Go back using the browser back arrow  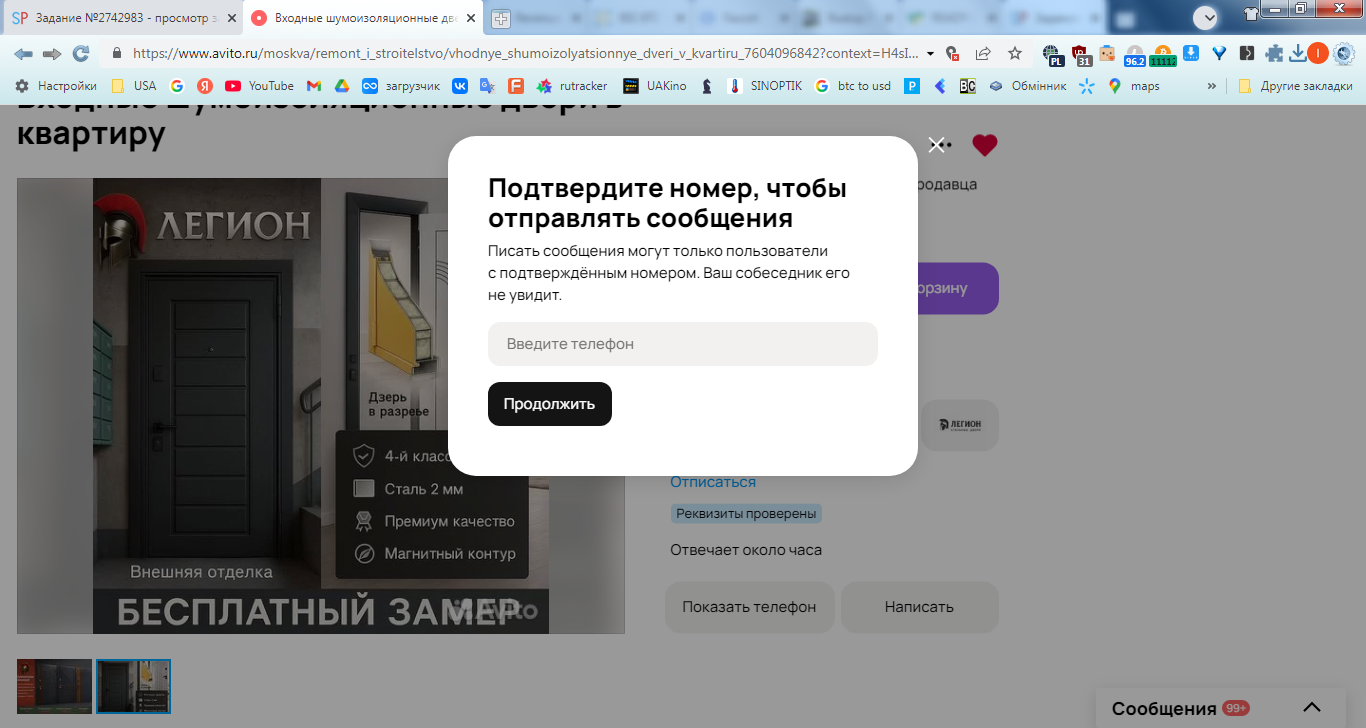23,53
